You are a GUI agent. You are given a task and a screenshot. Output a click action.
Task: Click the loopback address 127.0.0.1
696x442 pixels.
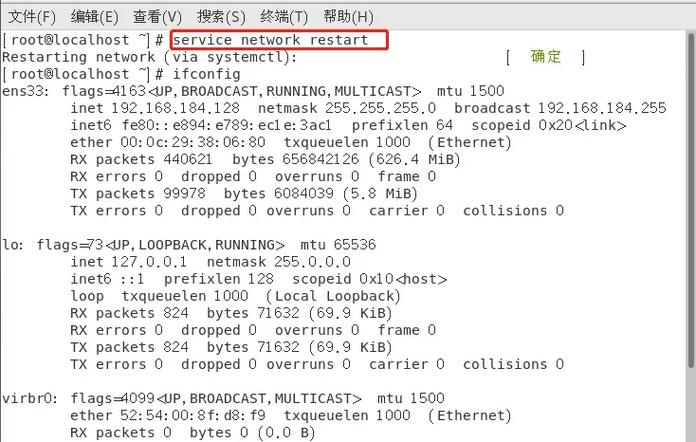coord(149,262)
